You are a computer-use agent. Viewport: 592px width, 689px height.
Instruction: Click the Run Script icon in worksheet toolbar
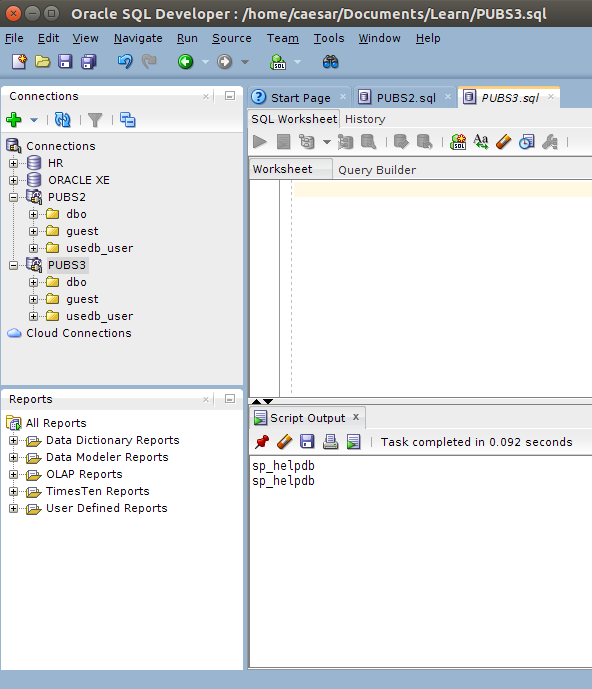click(x=283, y=142)
